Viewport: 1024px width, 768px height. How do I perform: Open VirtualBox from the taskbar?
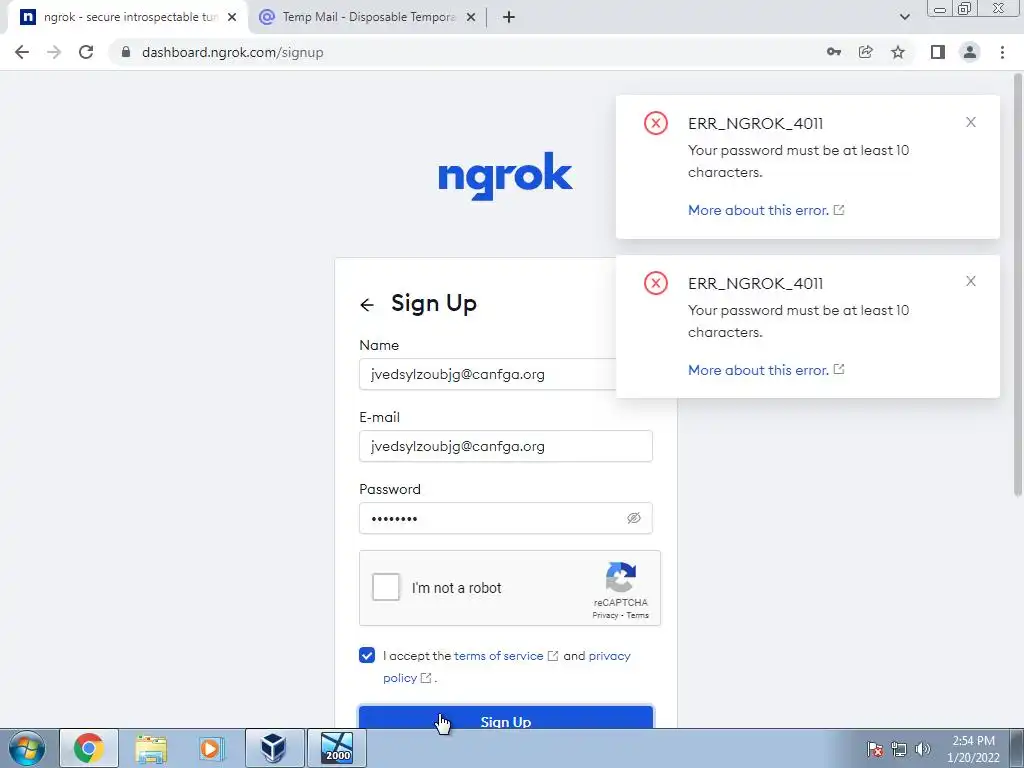274,748
